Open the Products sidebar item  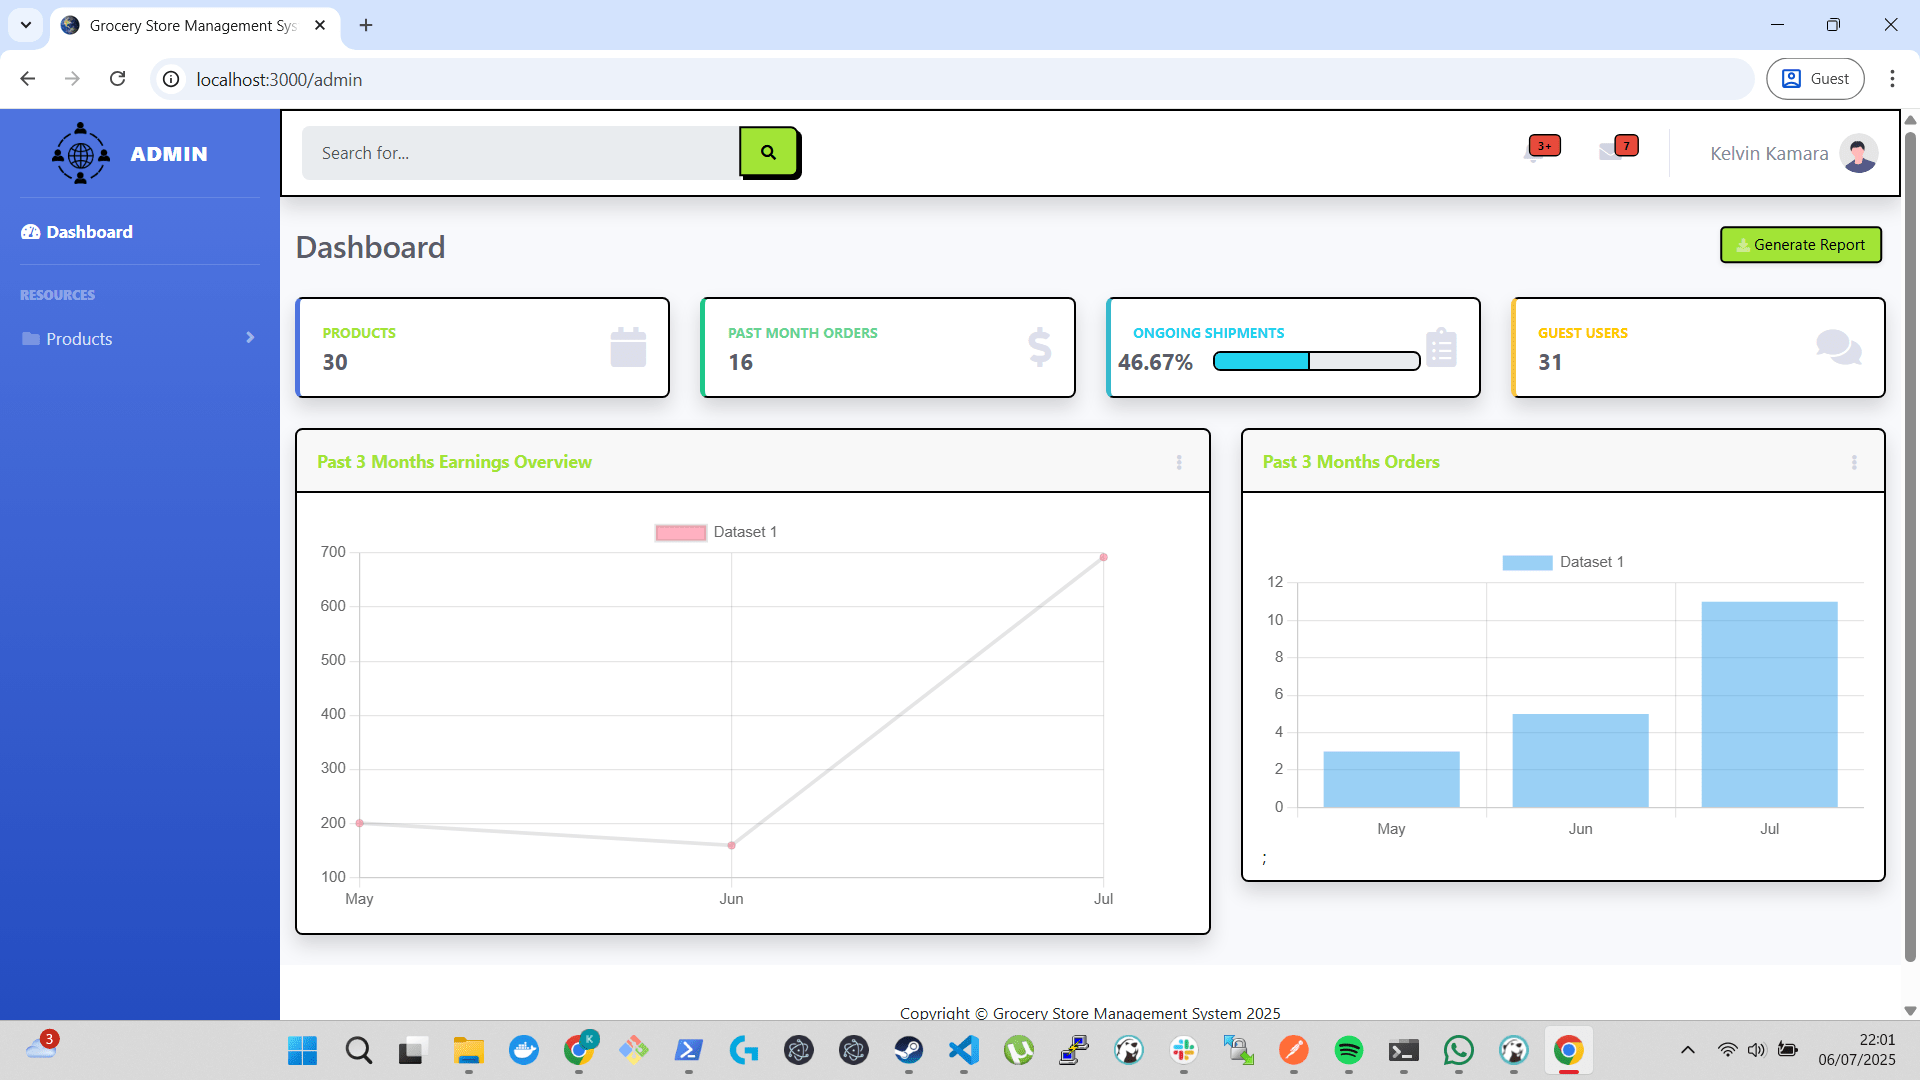coord(79,339)
